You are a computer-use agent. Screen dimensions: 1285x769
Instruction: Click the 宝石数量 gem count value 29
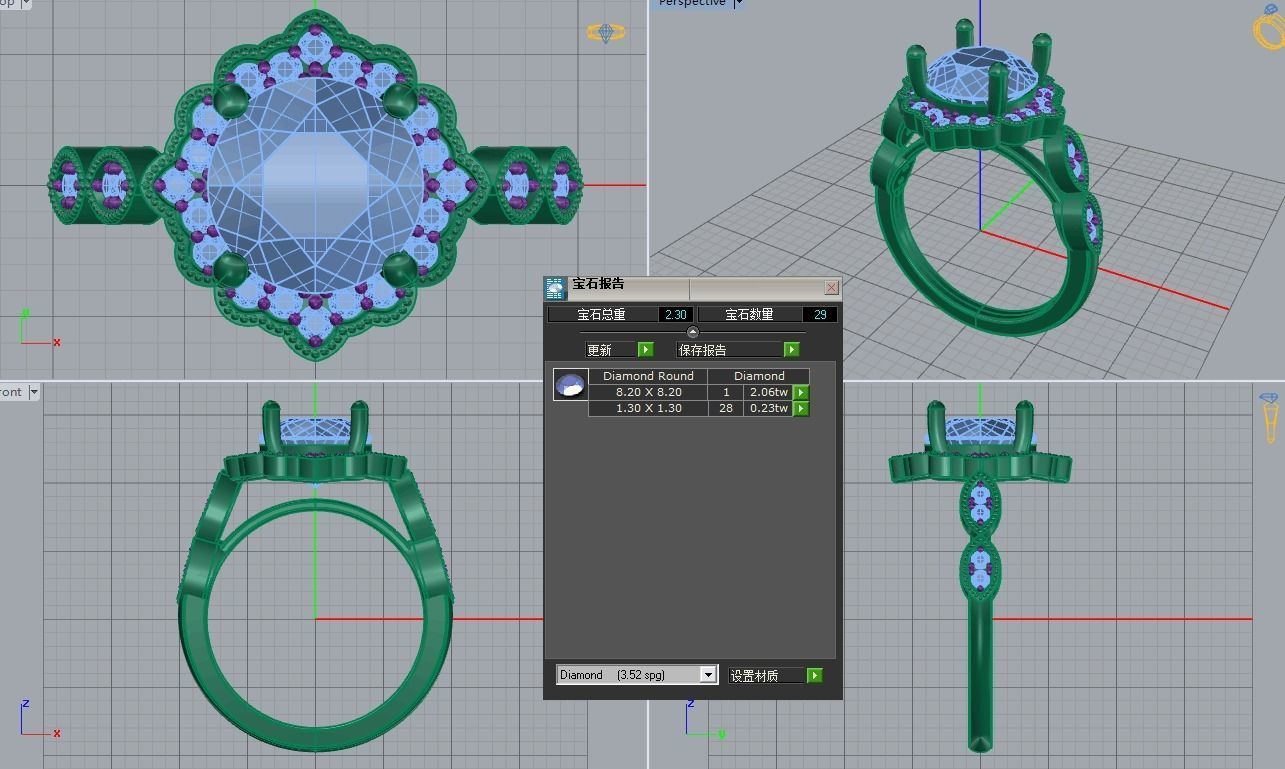tap(820, 314)
